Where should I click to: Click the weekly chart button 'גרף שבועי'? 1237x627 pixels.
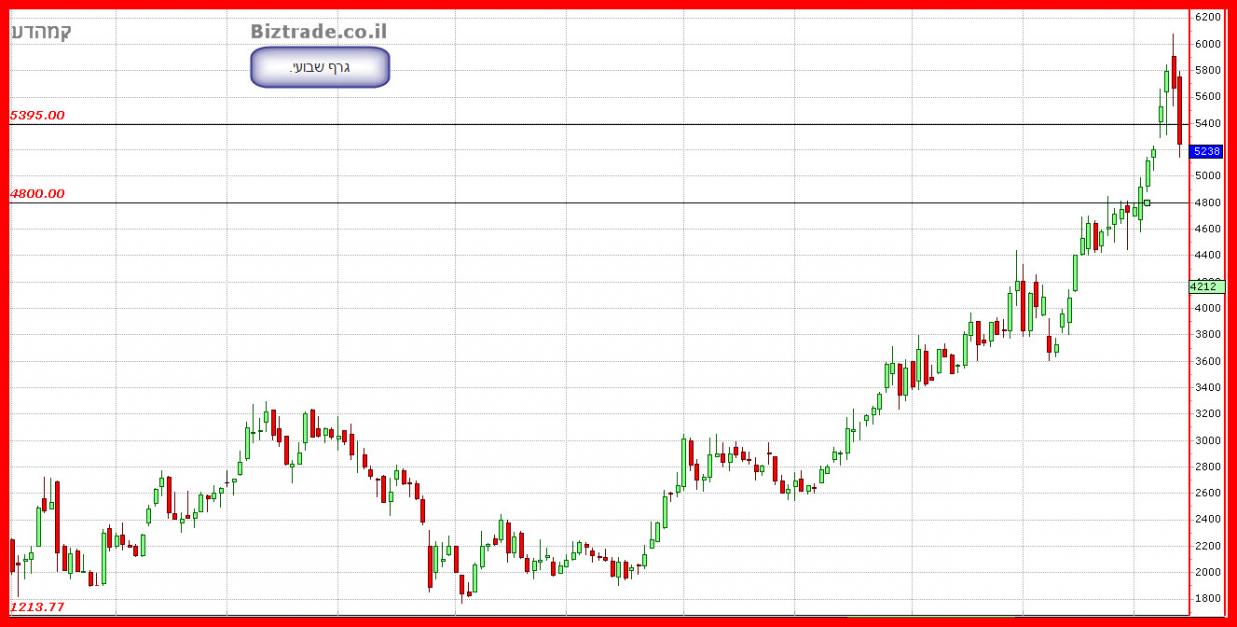point(319,67)
